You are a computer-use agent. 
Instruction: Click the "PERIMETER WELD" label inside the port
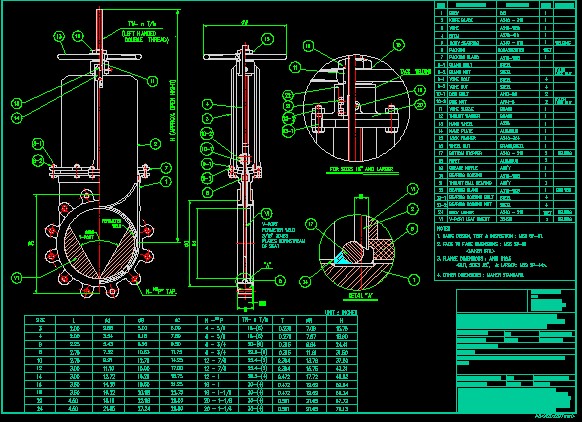(112, 223)
